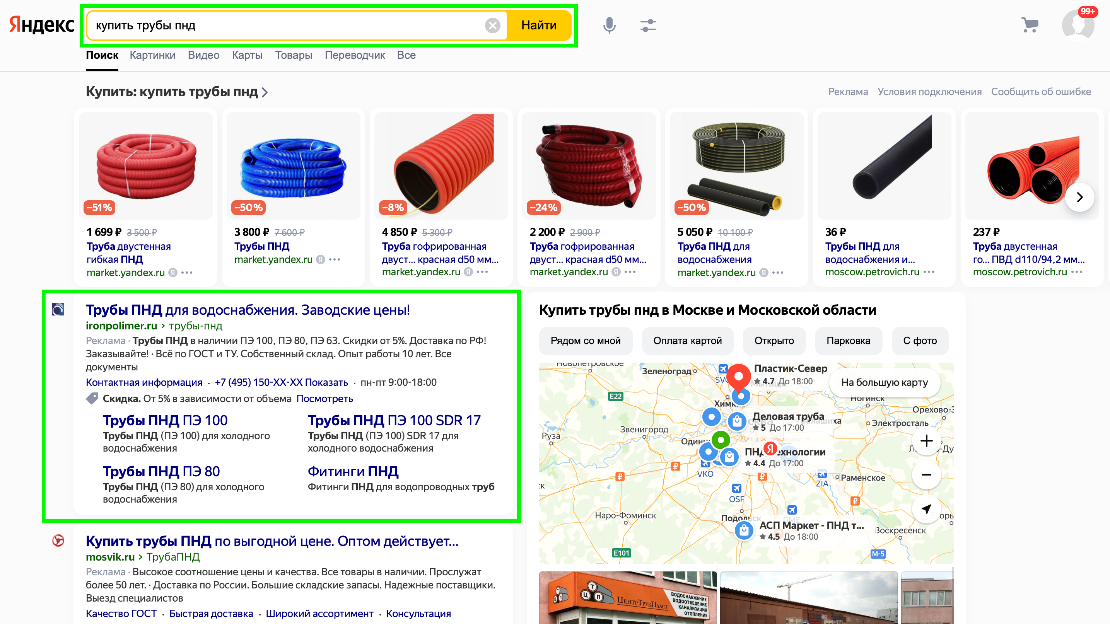Open the red coiled pipe thumbnail with -51% badge
The image size is (1110, 624).
pos(146,165)
